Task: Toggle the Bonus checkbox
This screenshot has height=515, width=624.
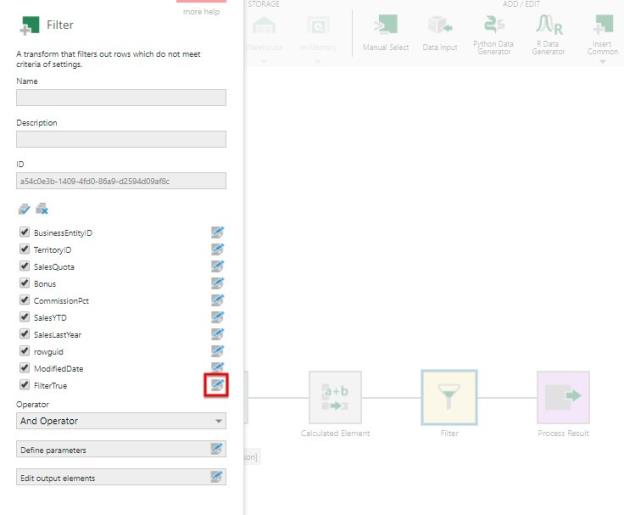Action: pyautogui.click(x=24, y=284)
